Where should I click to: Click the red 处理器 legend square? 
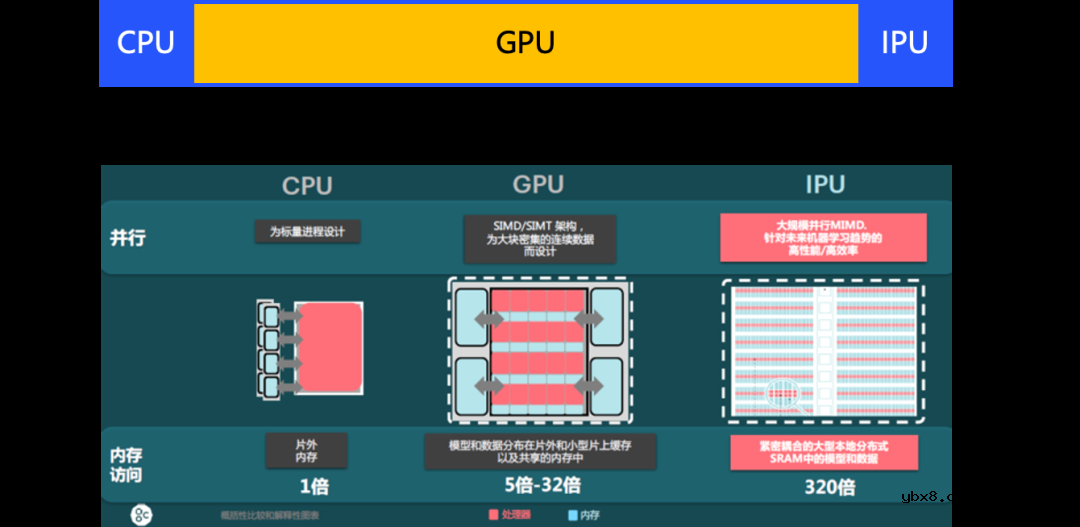tap(493, 515)
